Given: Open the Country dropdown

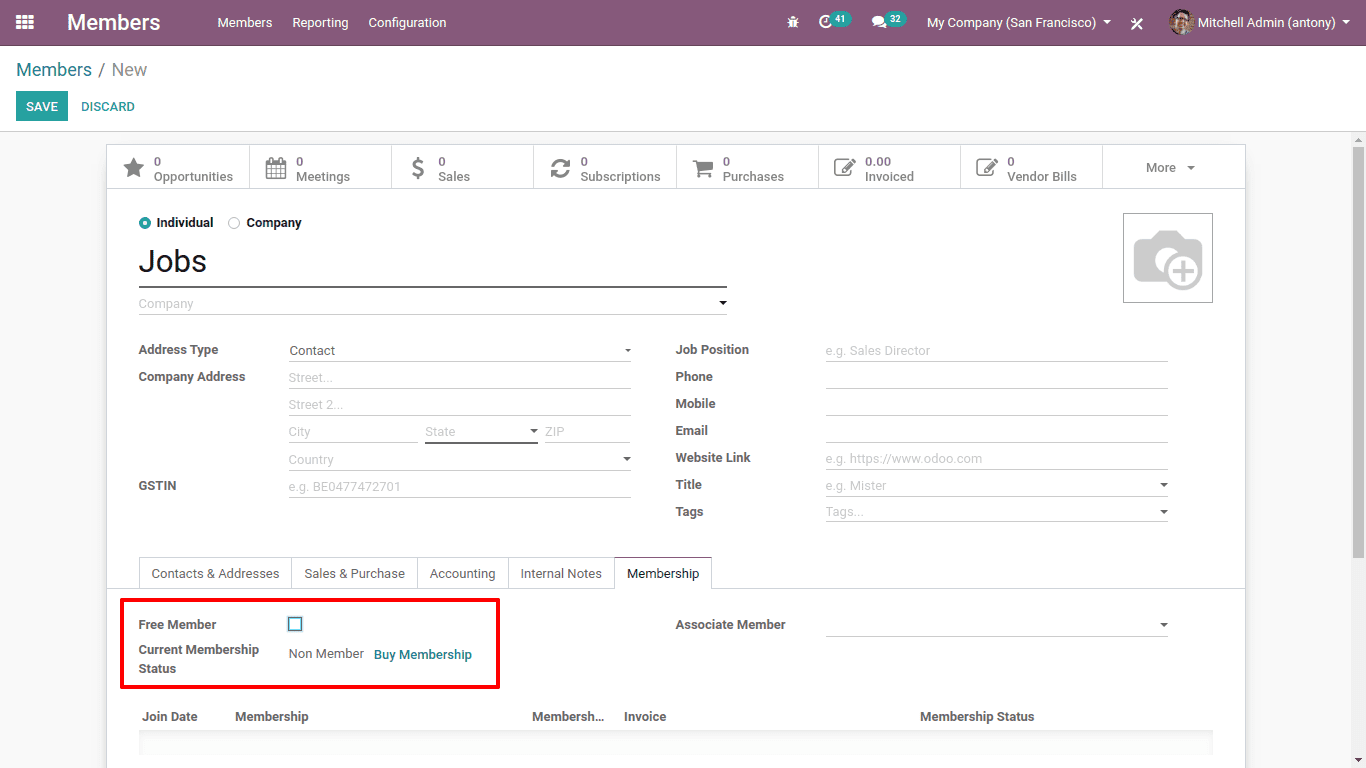Looking at the screenshot, I should click(460, 460).
